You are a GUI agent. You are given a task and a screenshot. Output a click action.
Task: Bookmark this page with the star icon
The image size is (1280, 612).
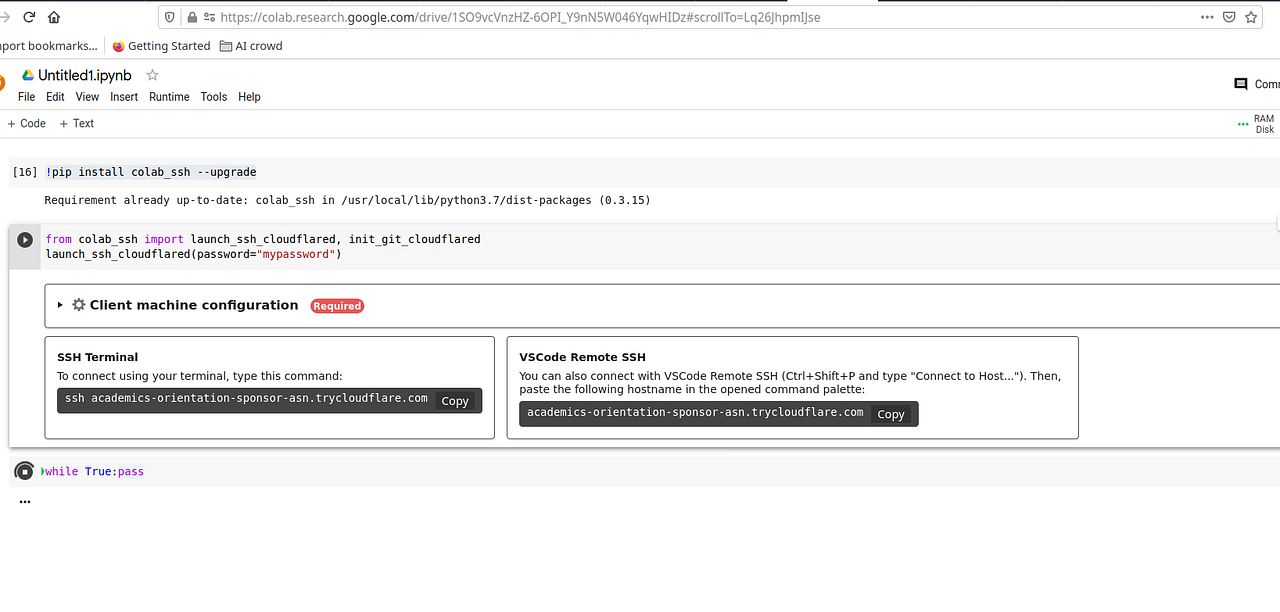pos(1251,17)
